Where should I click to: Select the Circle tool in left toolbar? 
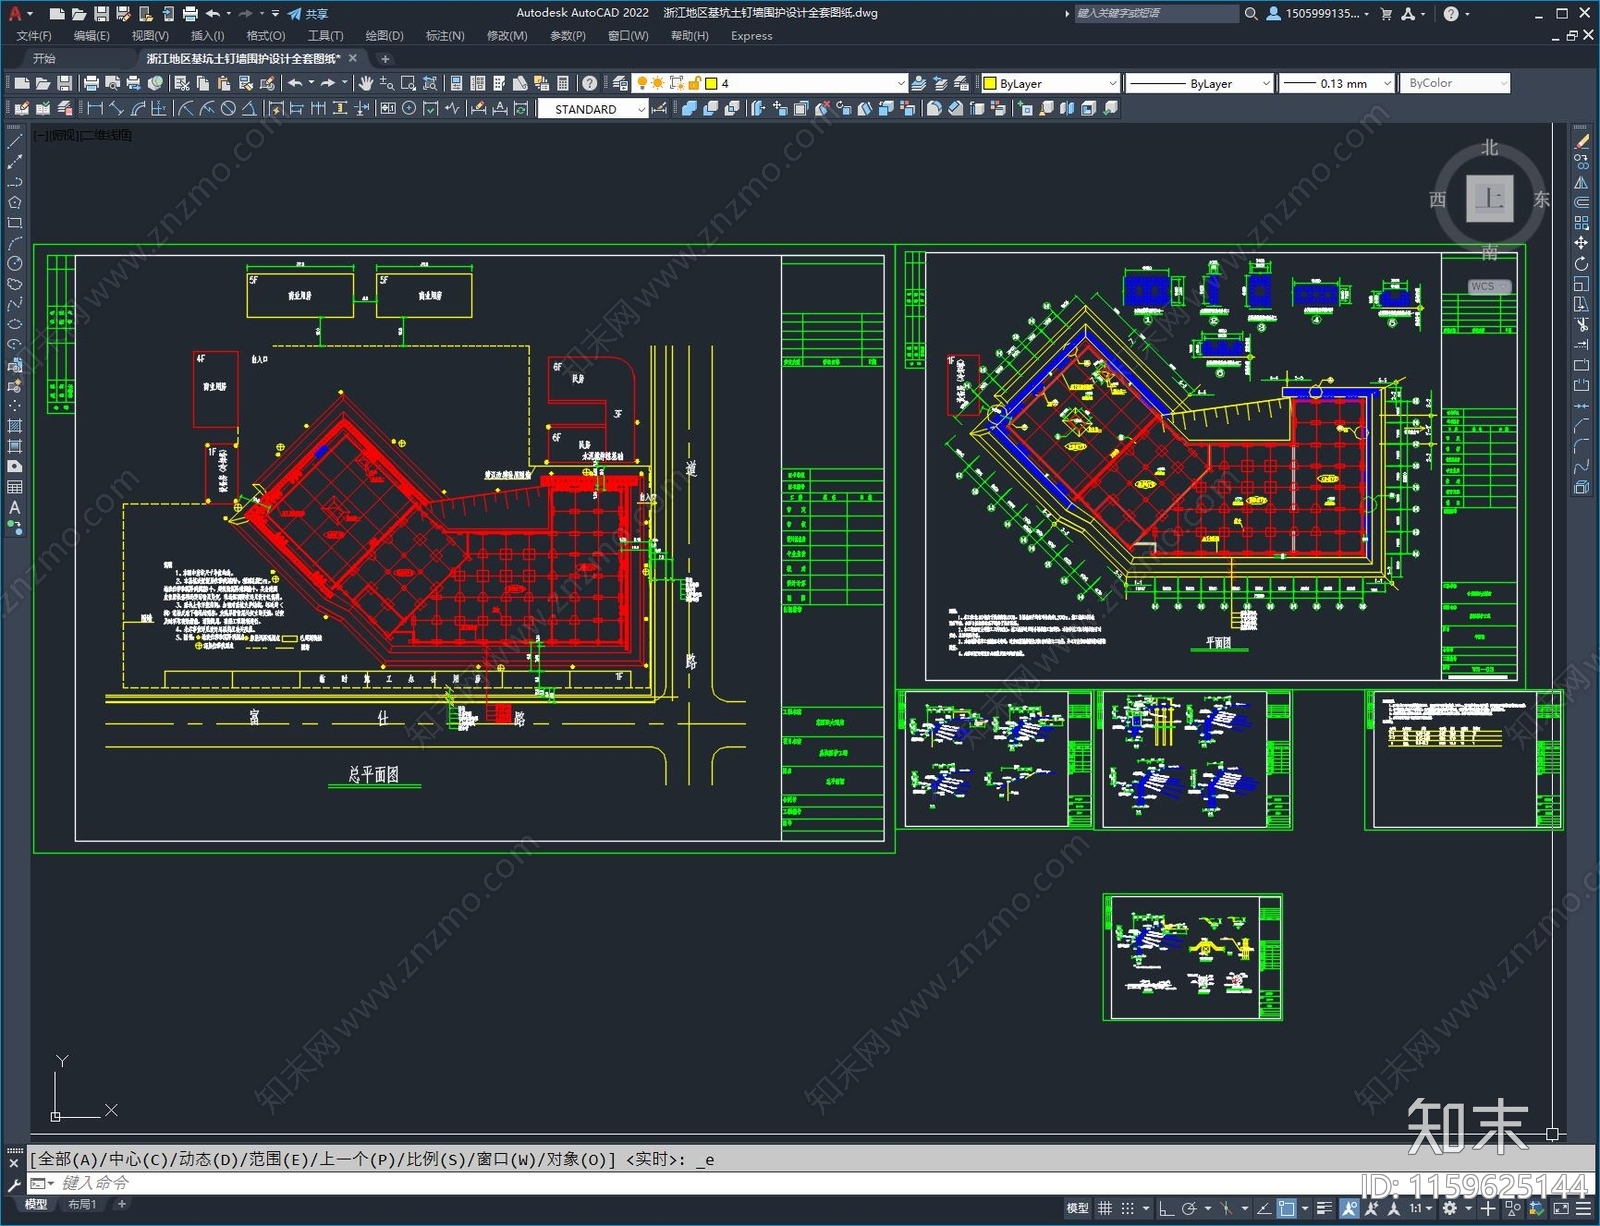pyautogui.click(x=15, y=264)
